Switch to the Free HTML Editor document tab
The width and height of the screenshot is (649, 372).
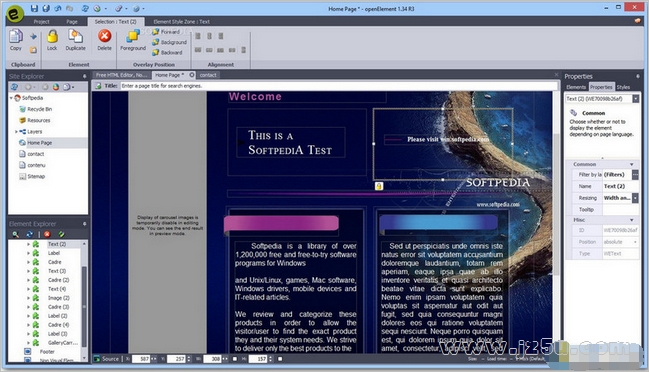tap(121, 75)
